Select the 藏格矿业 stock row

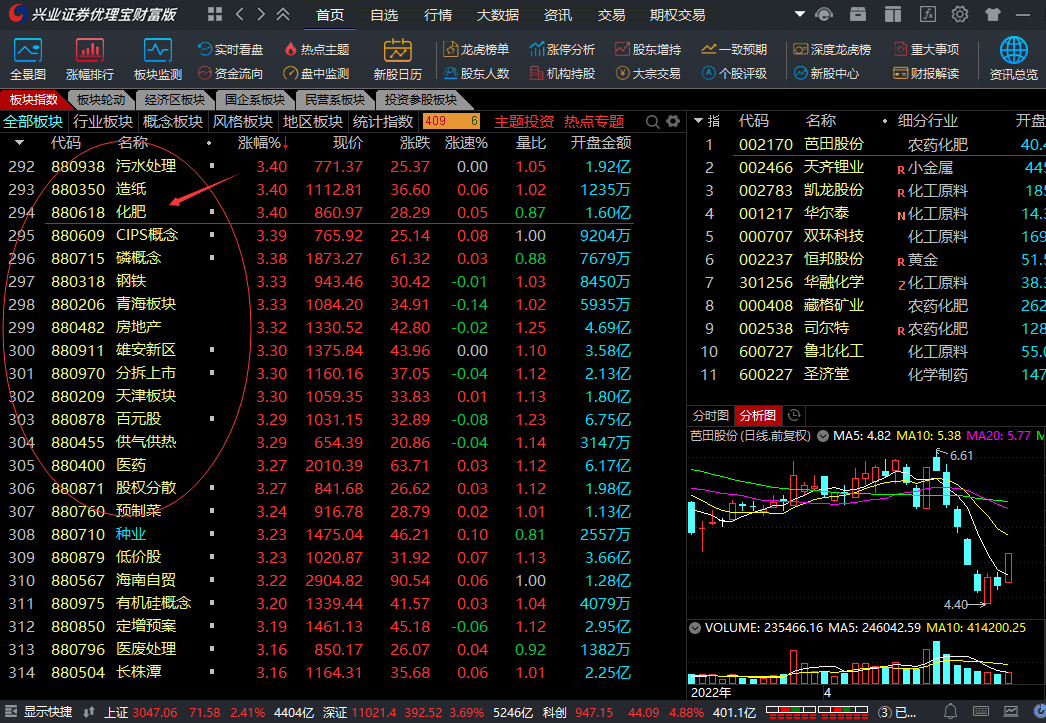click(x=867, y=305)
